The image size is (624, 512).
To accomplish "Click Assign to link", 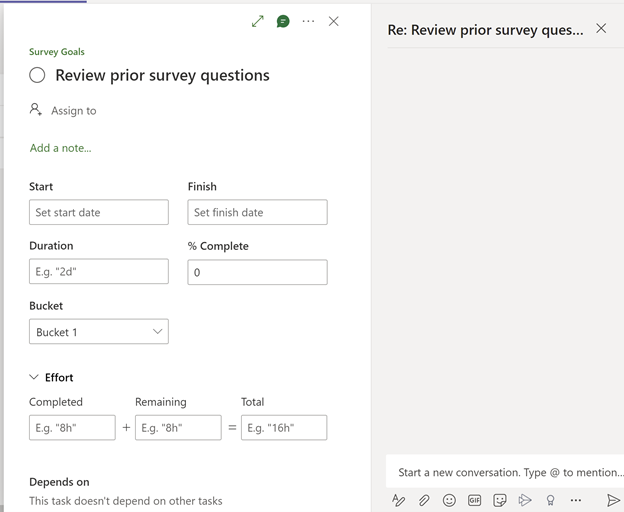I will click(73, 111).
